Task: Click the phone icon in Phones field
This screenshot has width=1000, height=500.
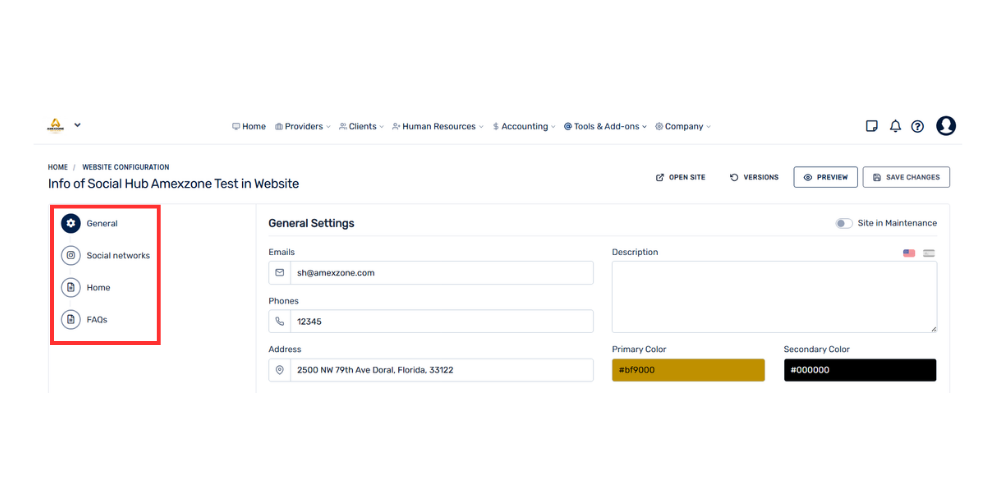Action: (279, 321)
